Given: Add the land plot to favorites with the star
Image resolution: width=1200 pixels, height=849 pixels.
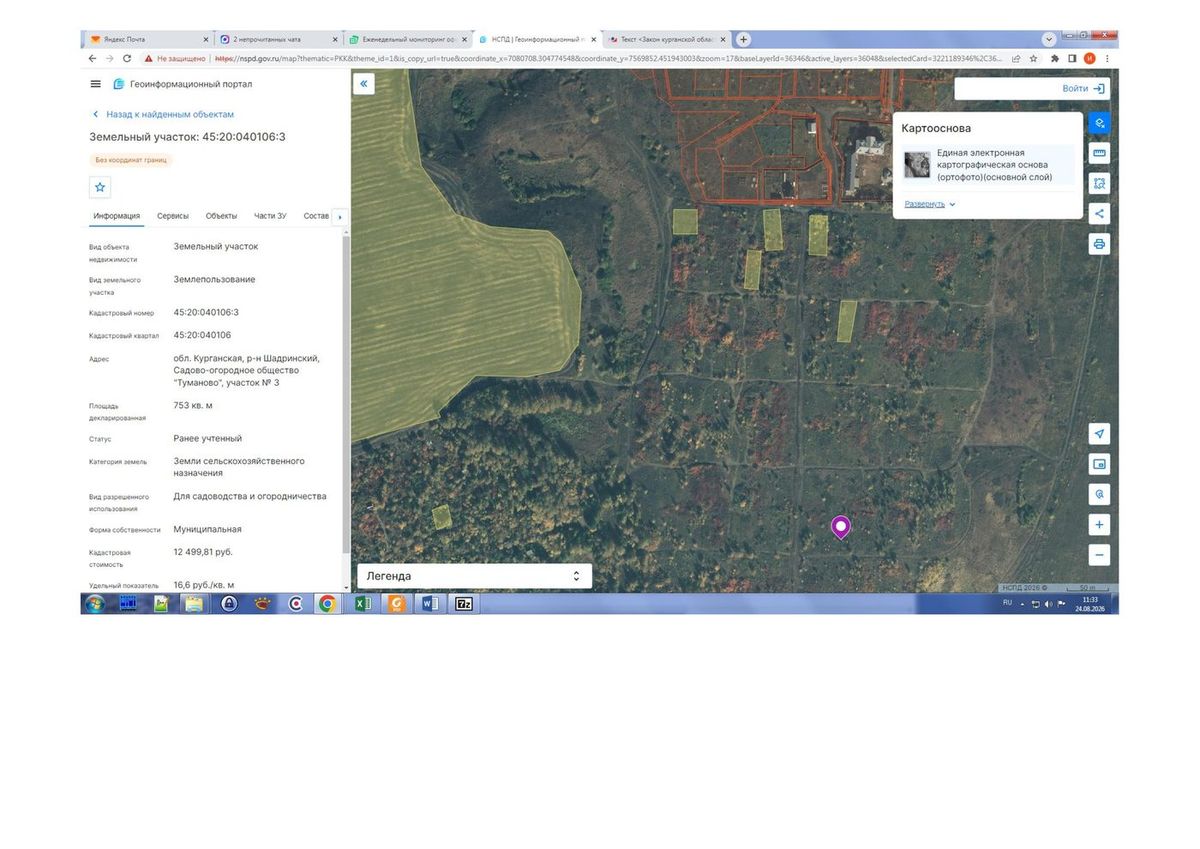Looking at the screenshot, I should (x=100, y=187).
